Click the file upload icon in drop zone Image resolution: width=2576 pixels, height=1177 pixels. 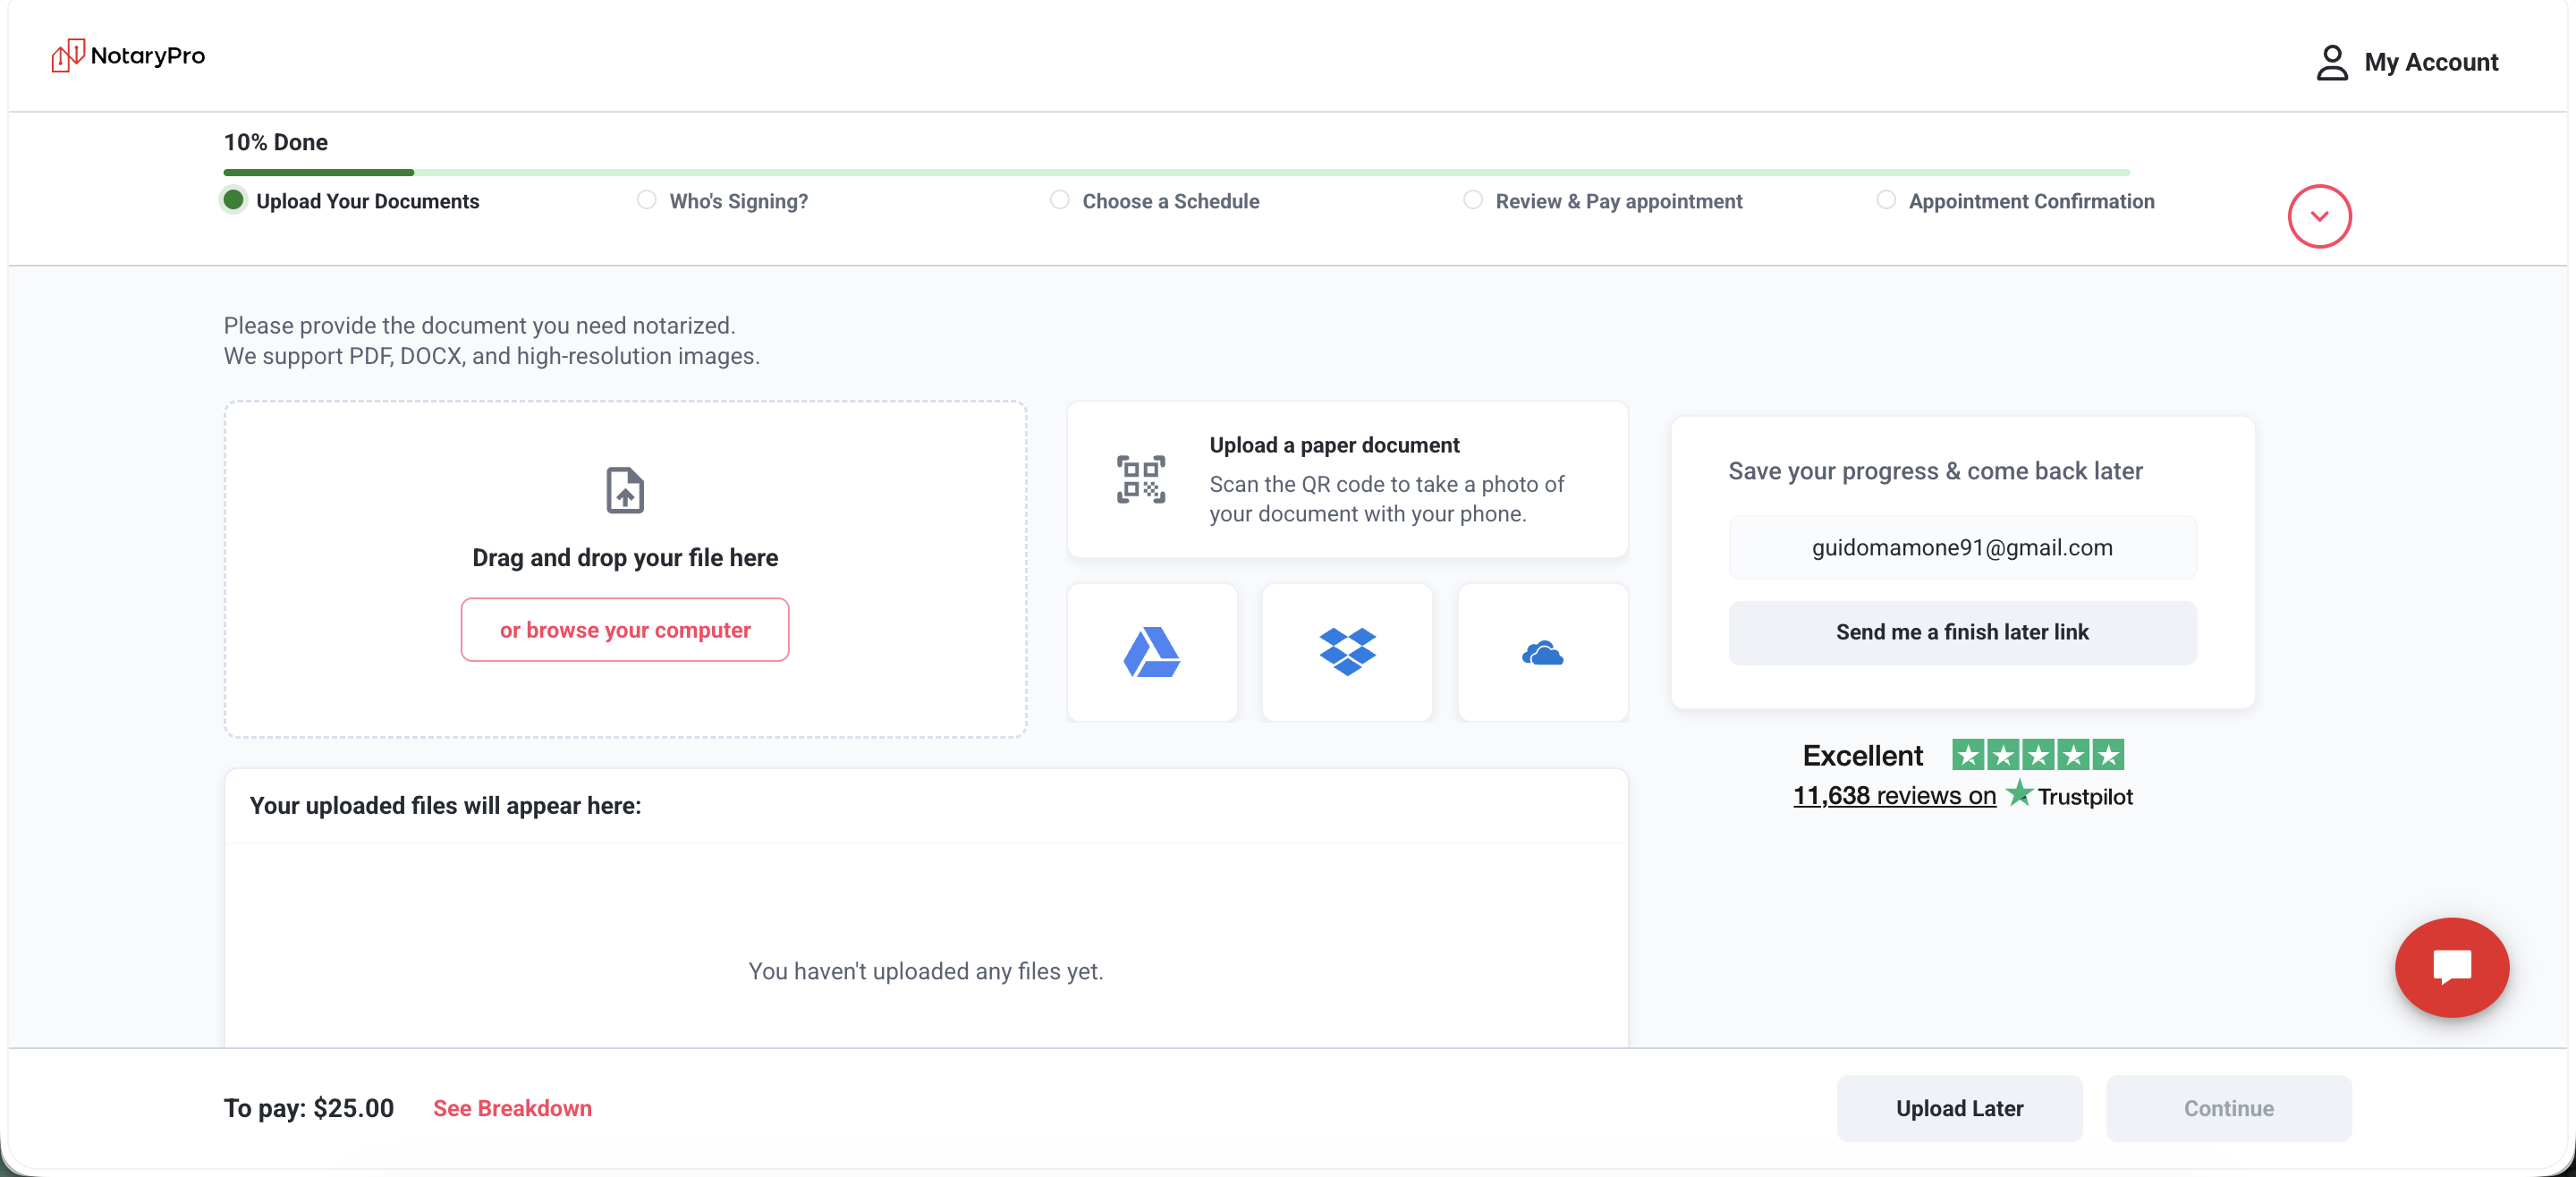point(625,490)
